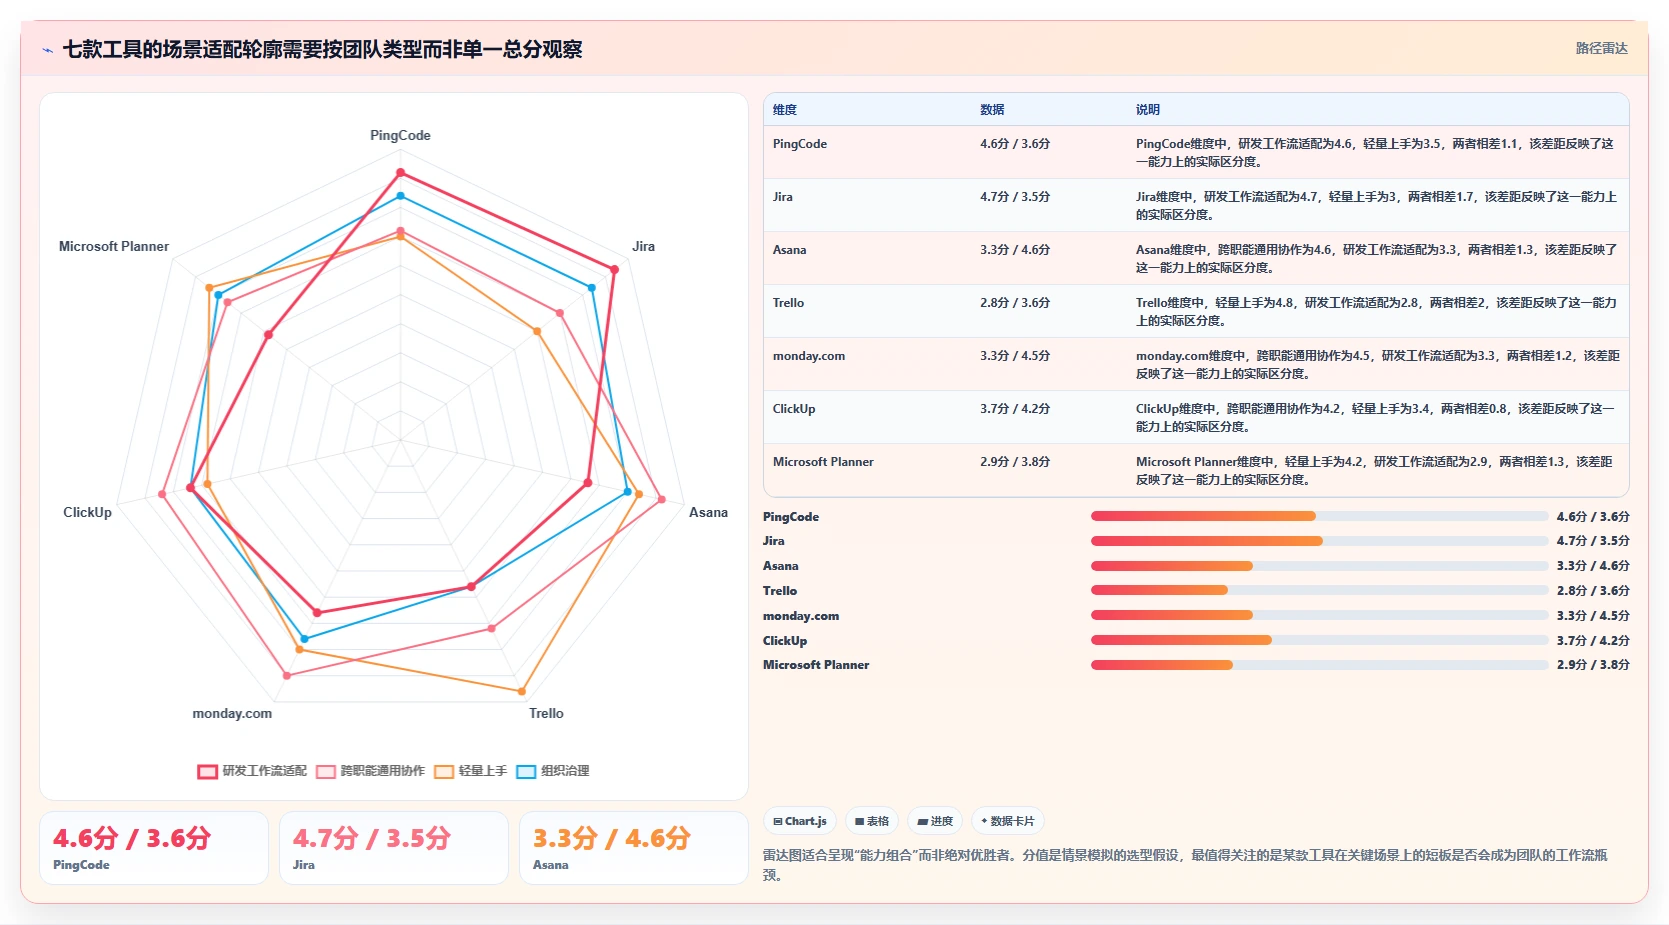Toggle the 研发工作流适配 legend series
The height and width of the screenshot is (925, 1669).
252,771
